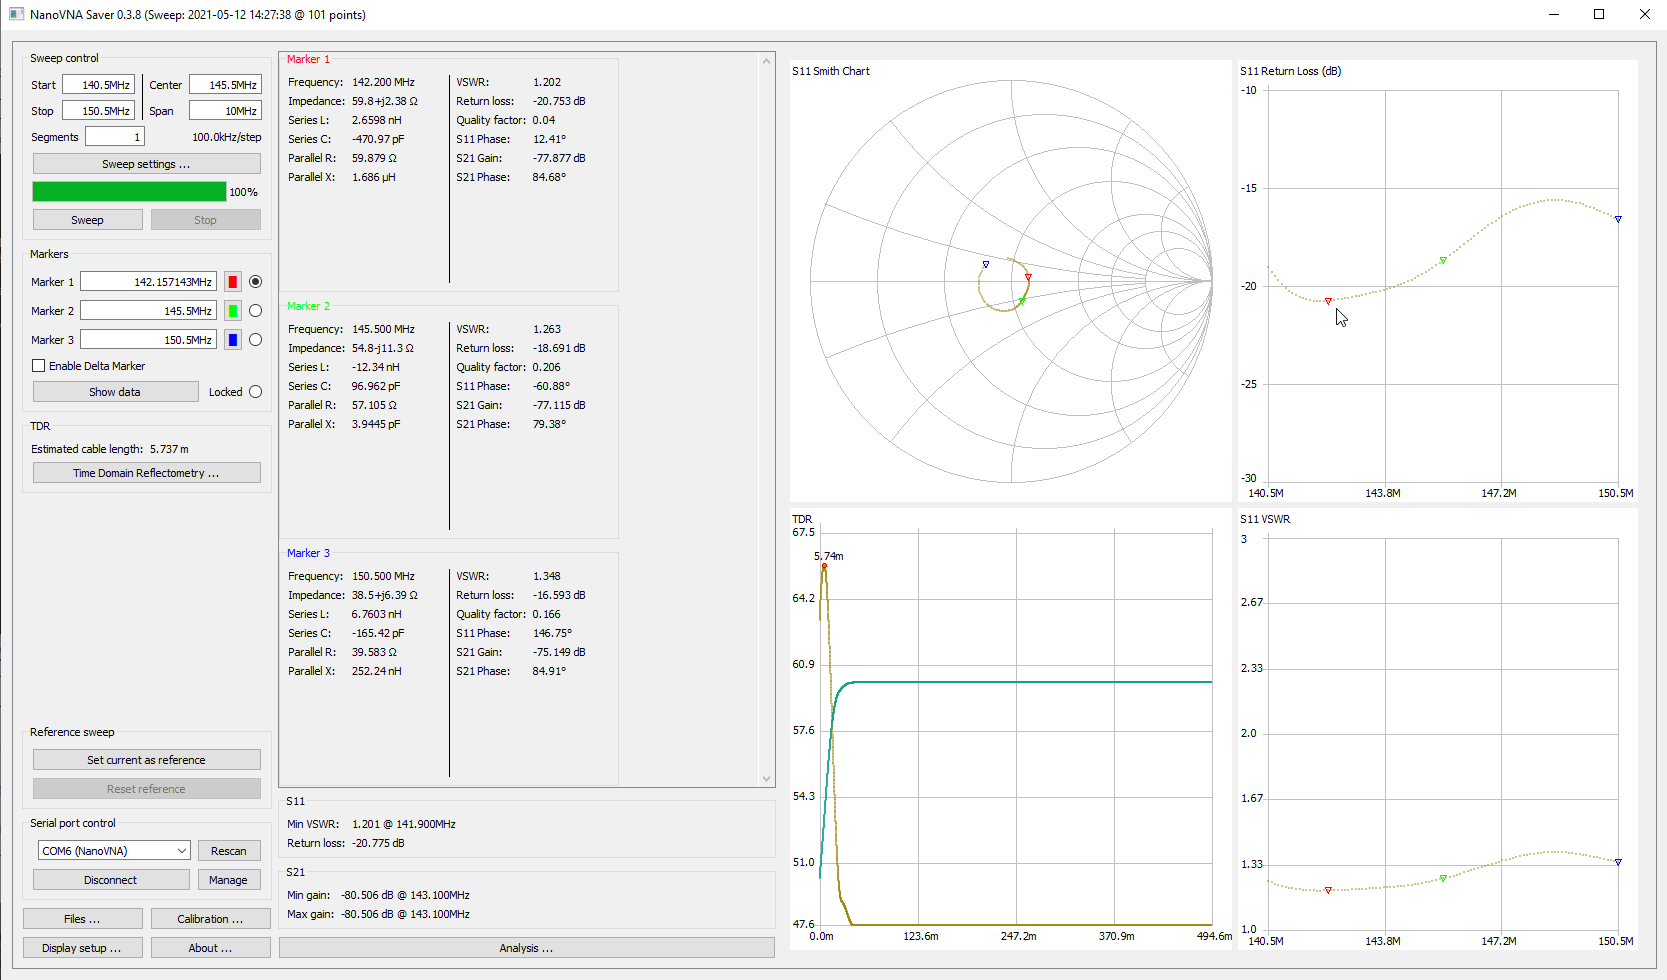Click the disabled Stop sweep button
The width and height of the screenshot is (1667, 980).
205,220
